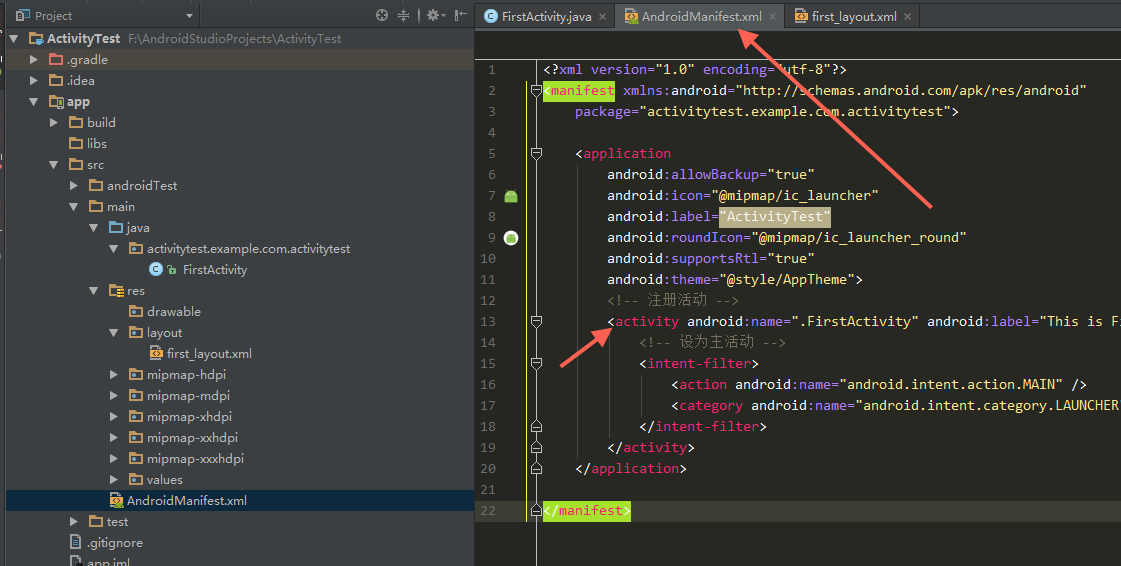The height and width of the screenshot is (566, 1121).
Task: Expand the .idea folder
Action: [34, 81]
